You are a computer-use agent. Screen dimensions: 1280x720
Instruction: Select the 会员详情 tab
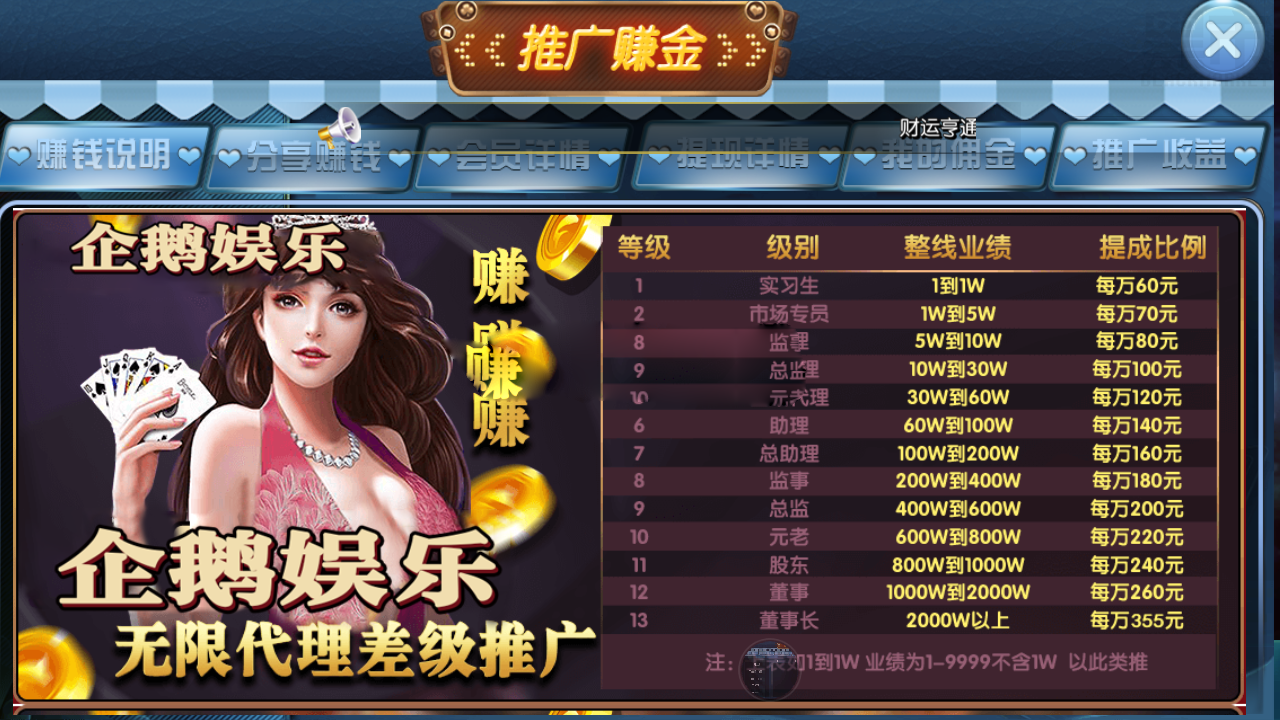click(523, 157)
